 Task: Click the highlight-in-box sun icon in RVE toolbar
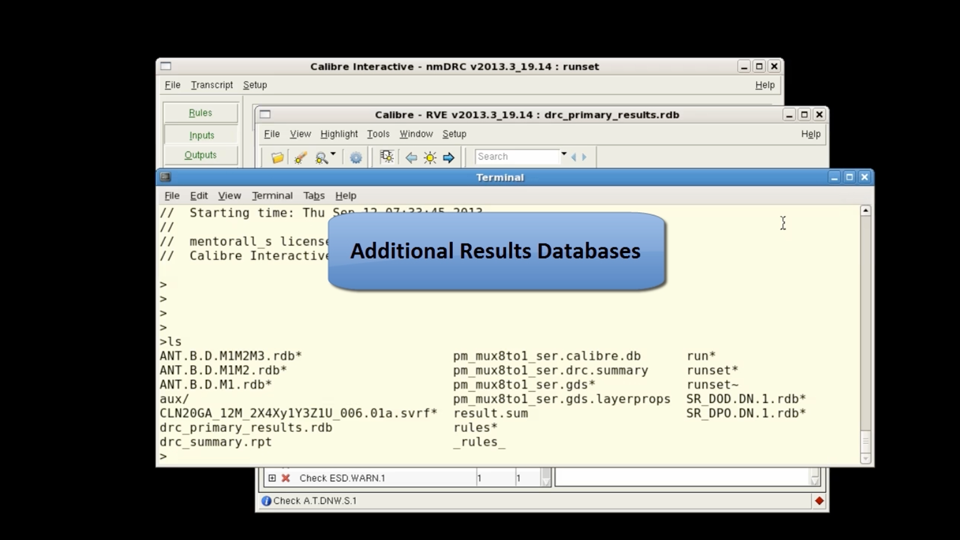[x=387, y=157]
